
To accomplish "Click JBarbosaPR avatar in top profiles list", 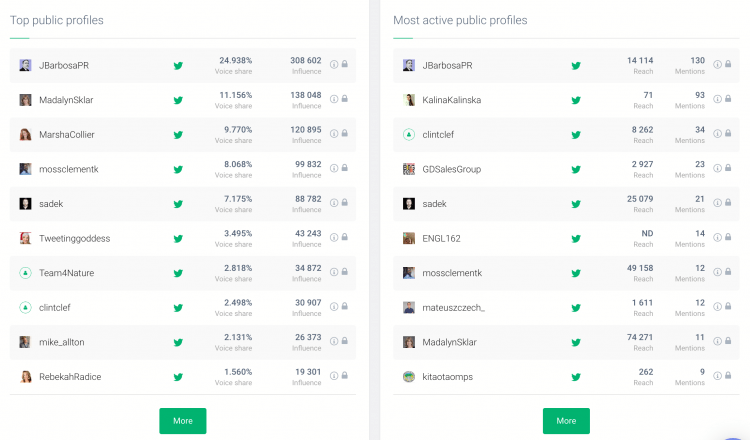I will pos(25,66).
